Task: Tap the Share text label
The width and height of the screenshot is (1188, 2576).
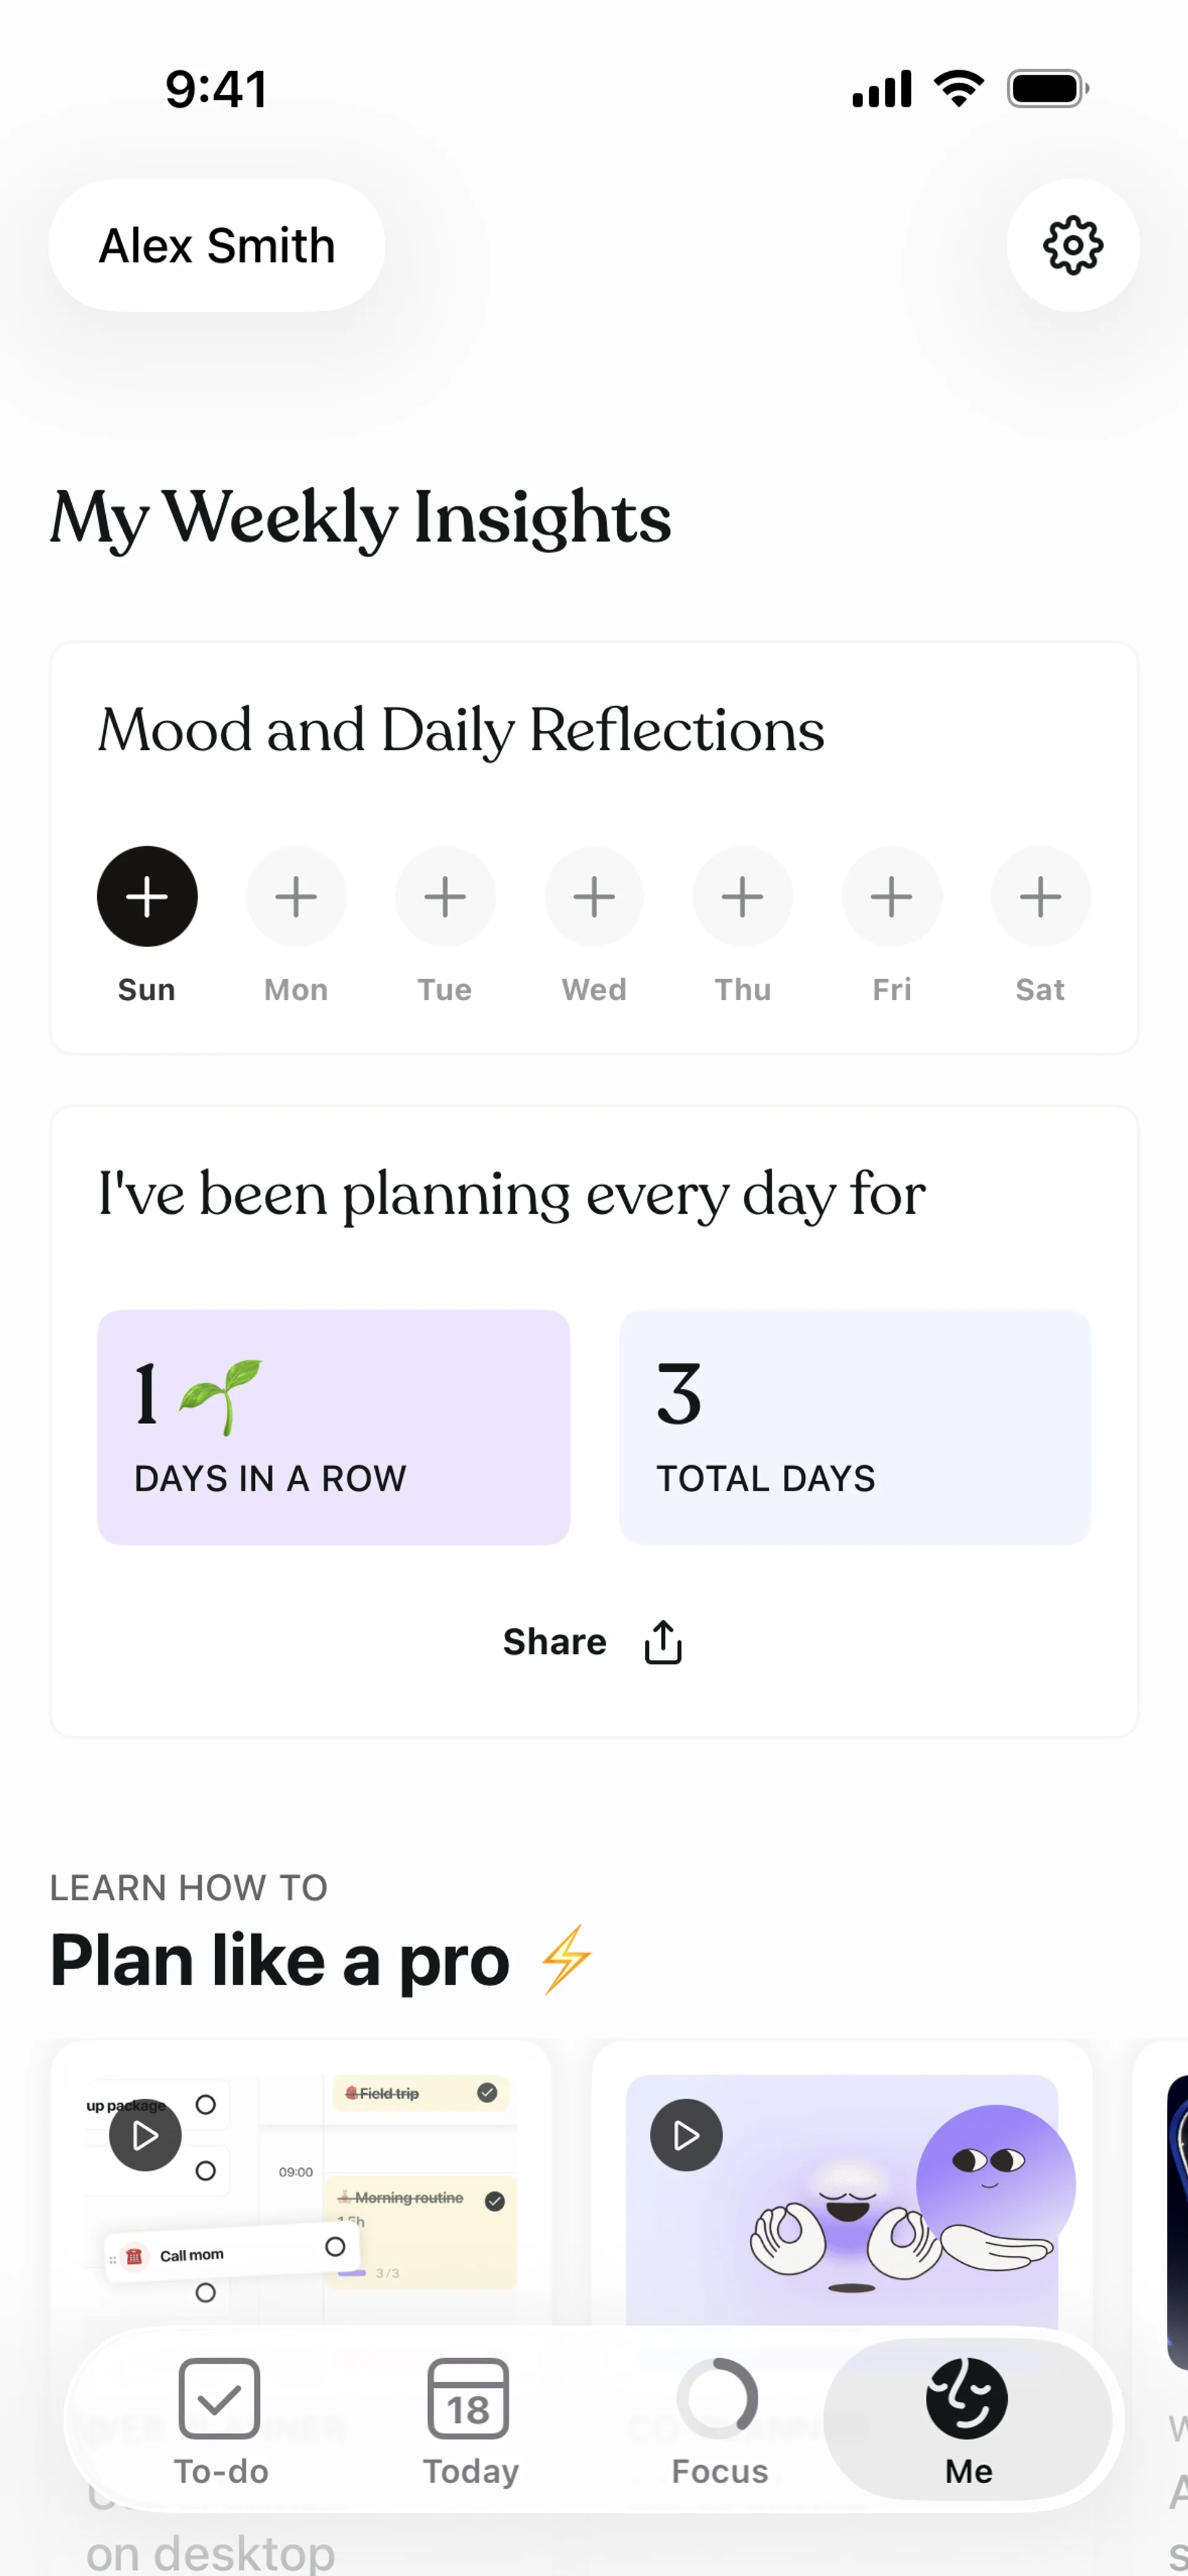Action: click(x=554, y=1642)
